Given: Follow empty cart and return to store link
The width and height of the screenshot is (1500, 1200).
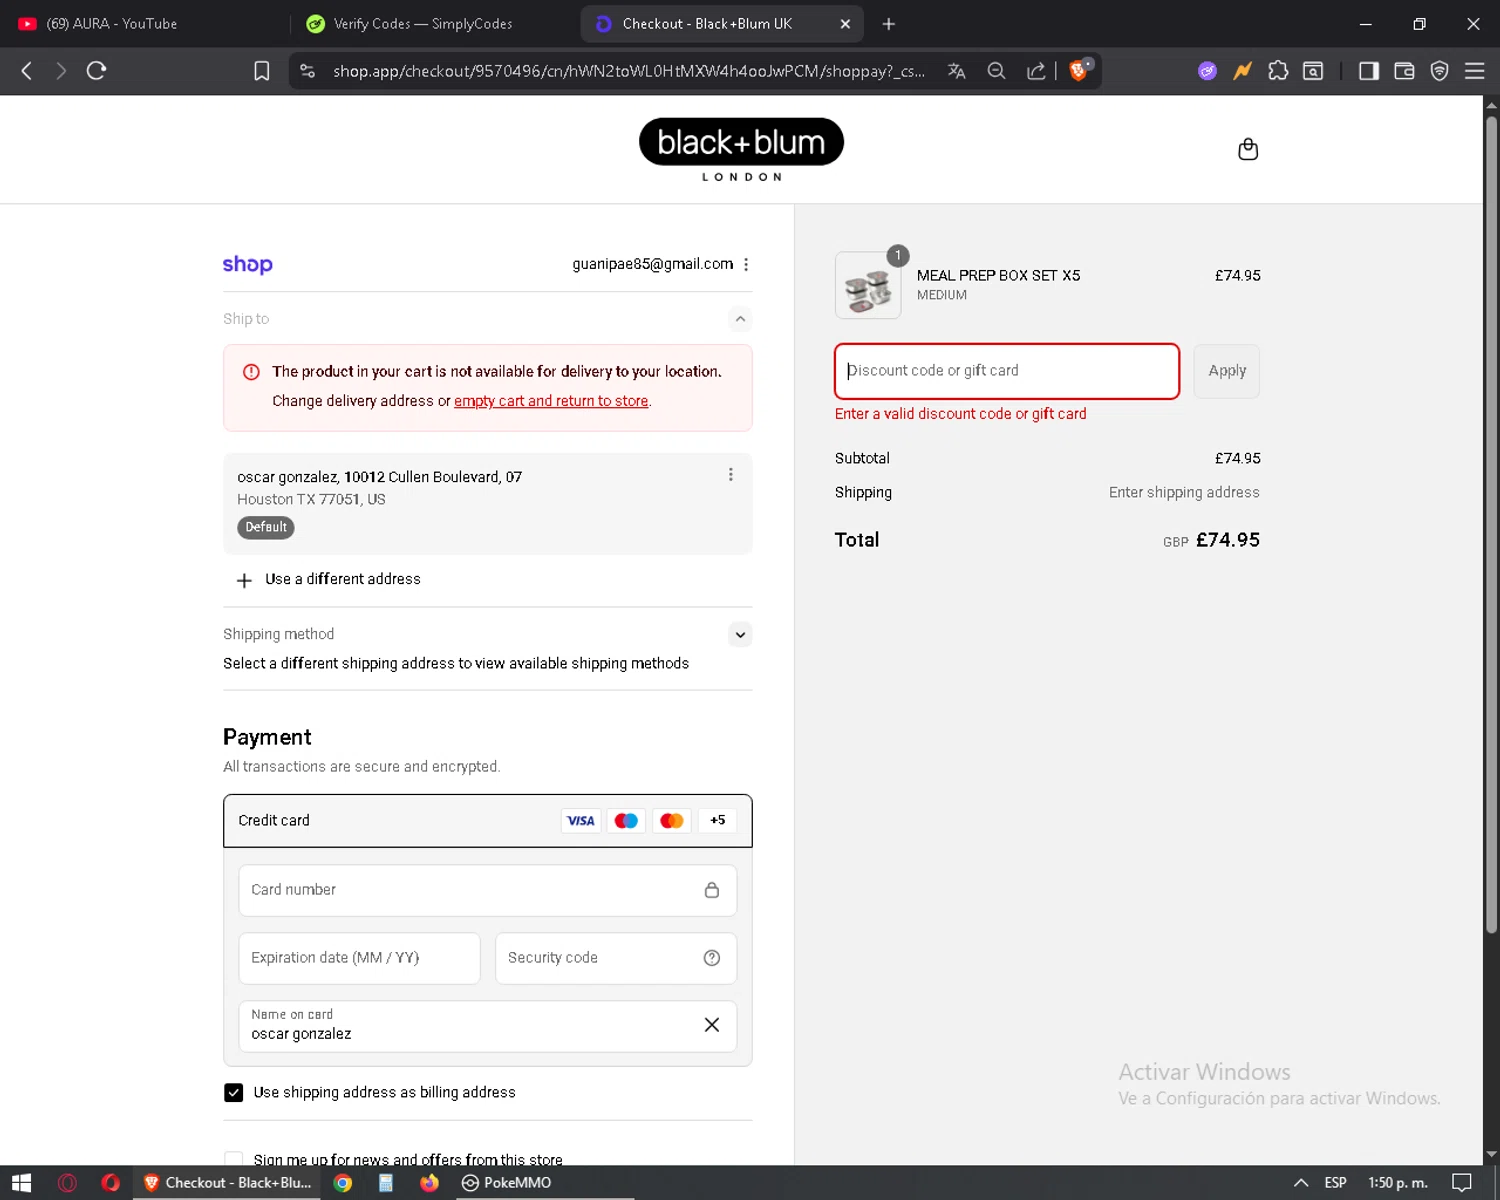Looking at the screenshot, I should tap(551, 401).
